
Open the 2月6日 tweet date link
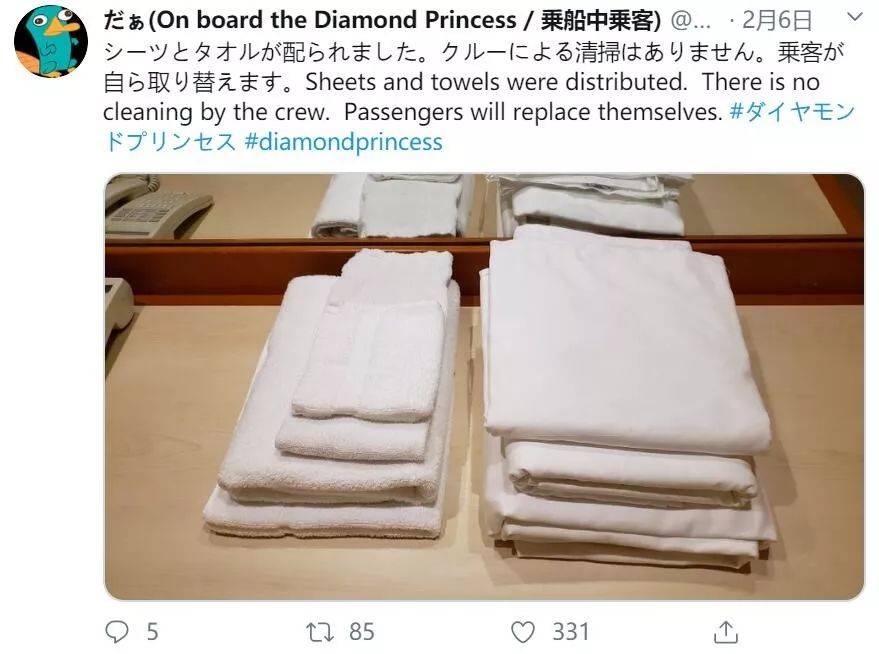[x=777, y=21]
